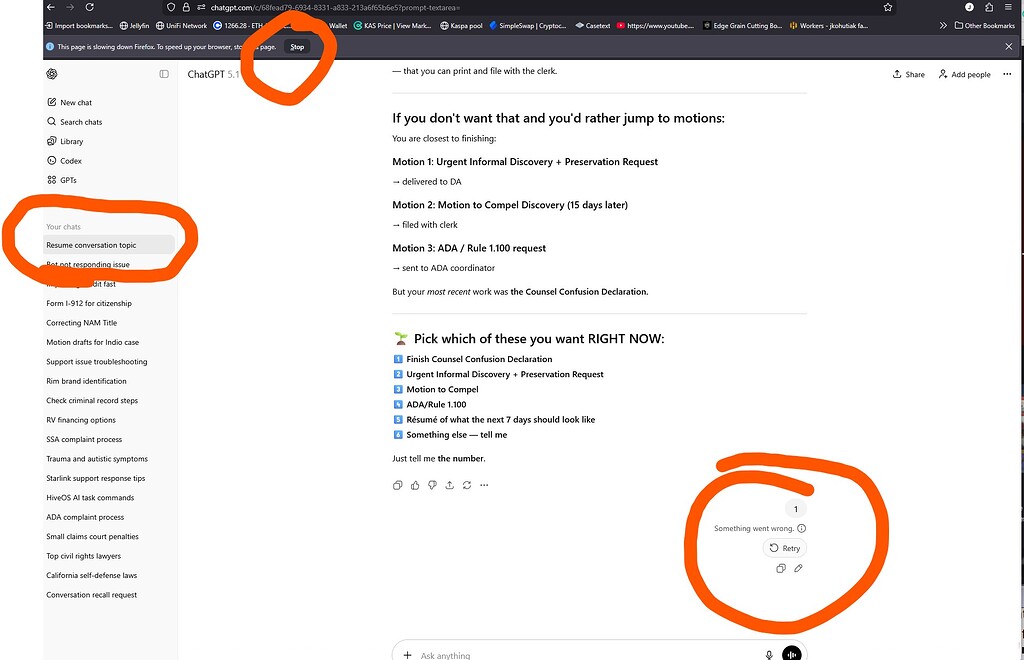Copy the assistant's response

(x=397, y=485)
